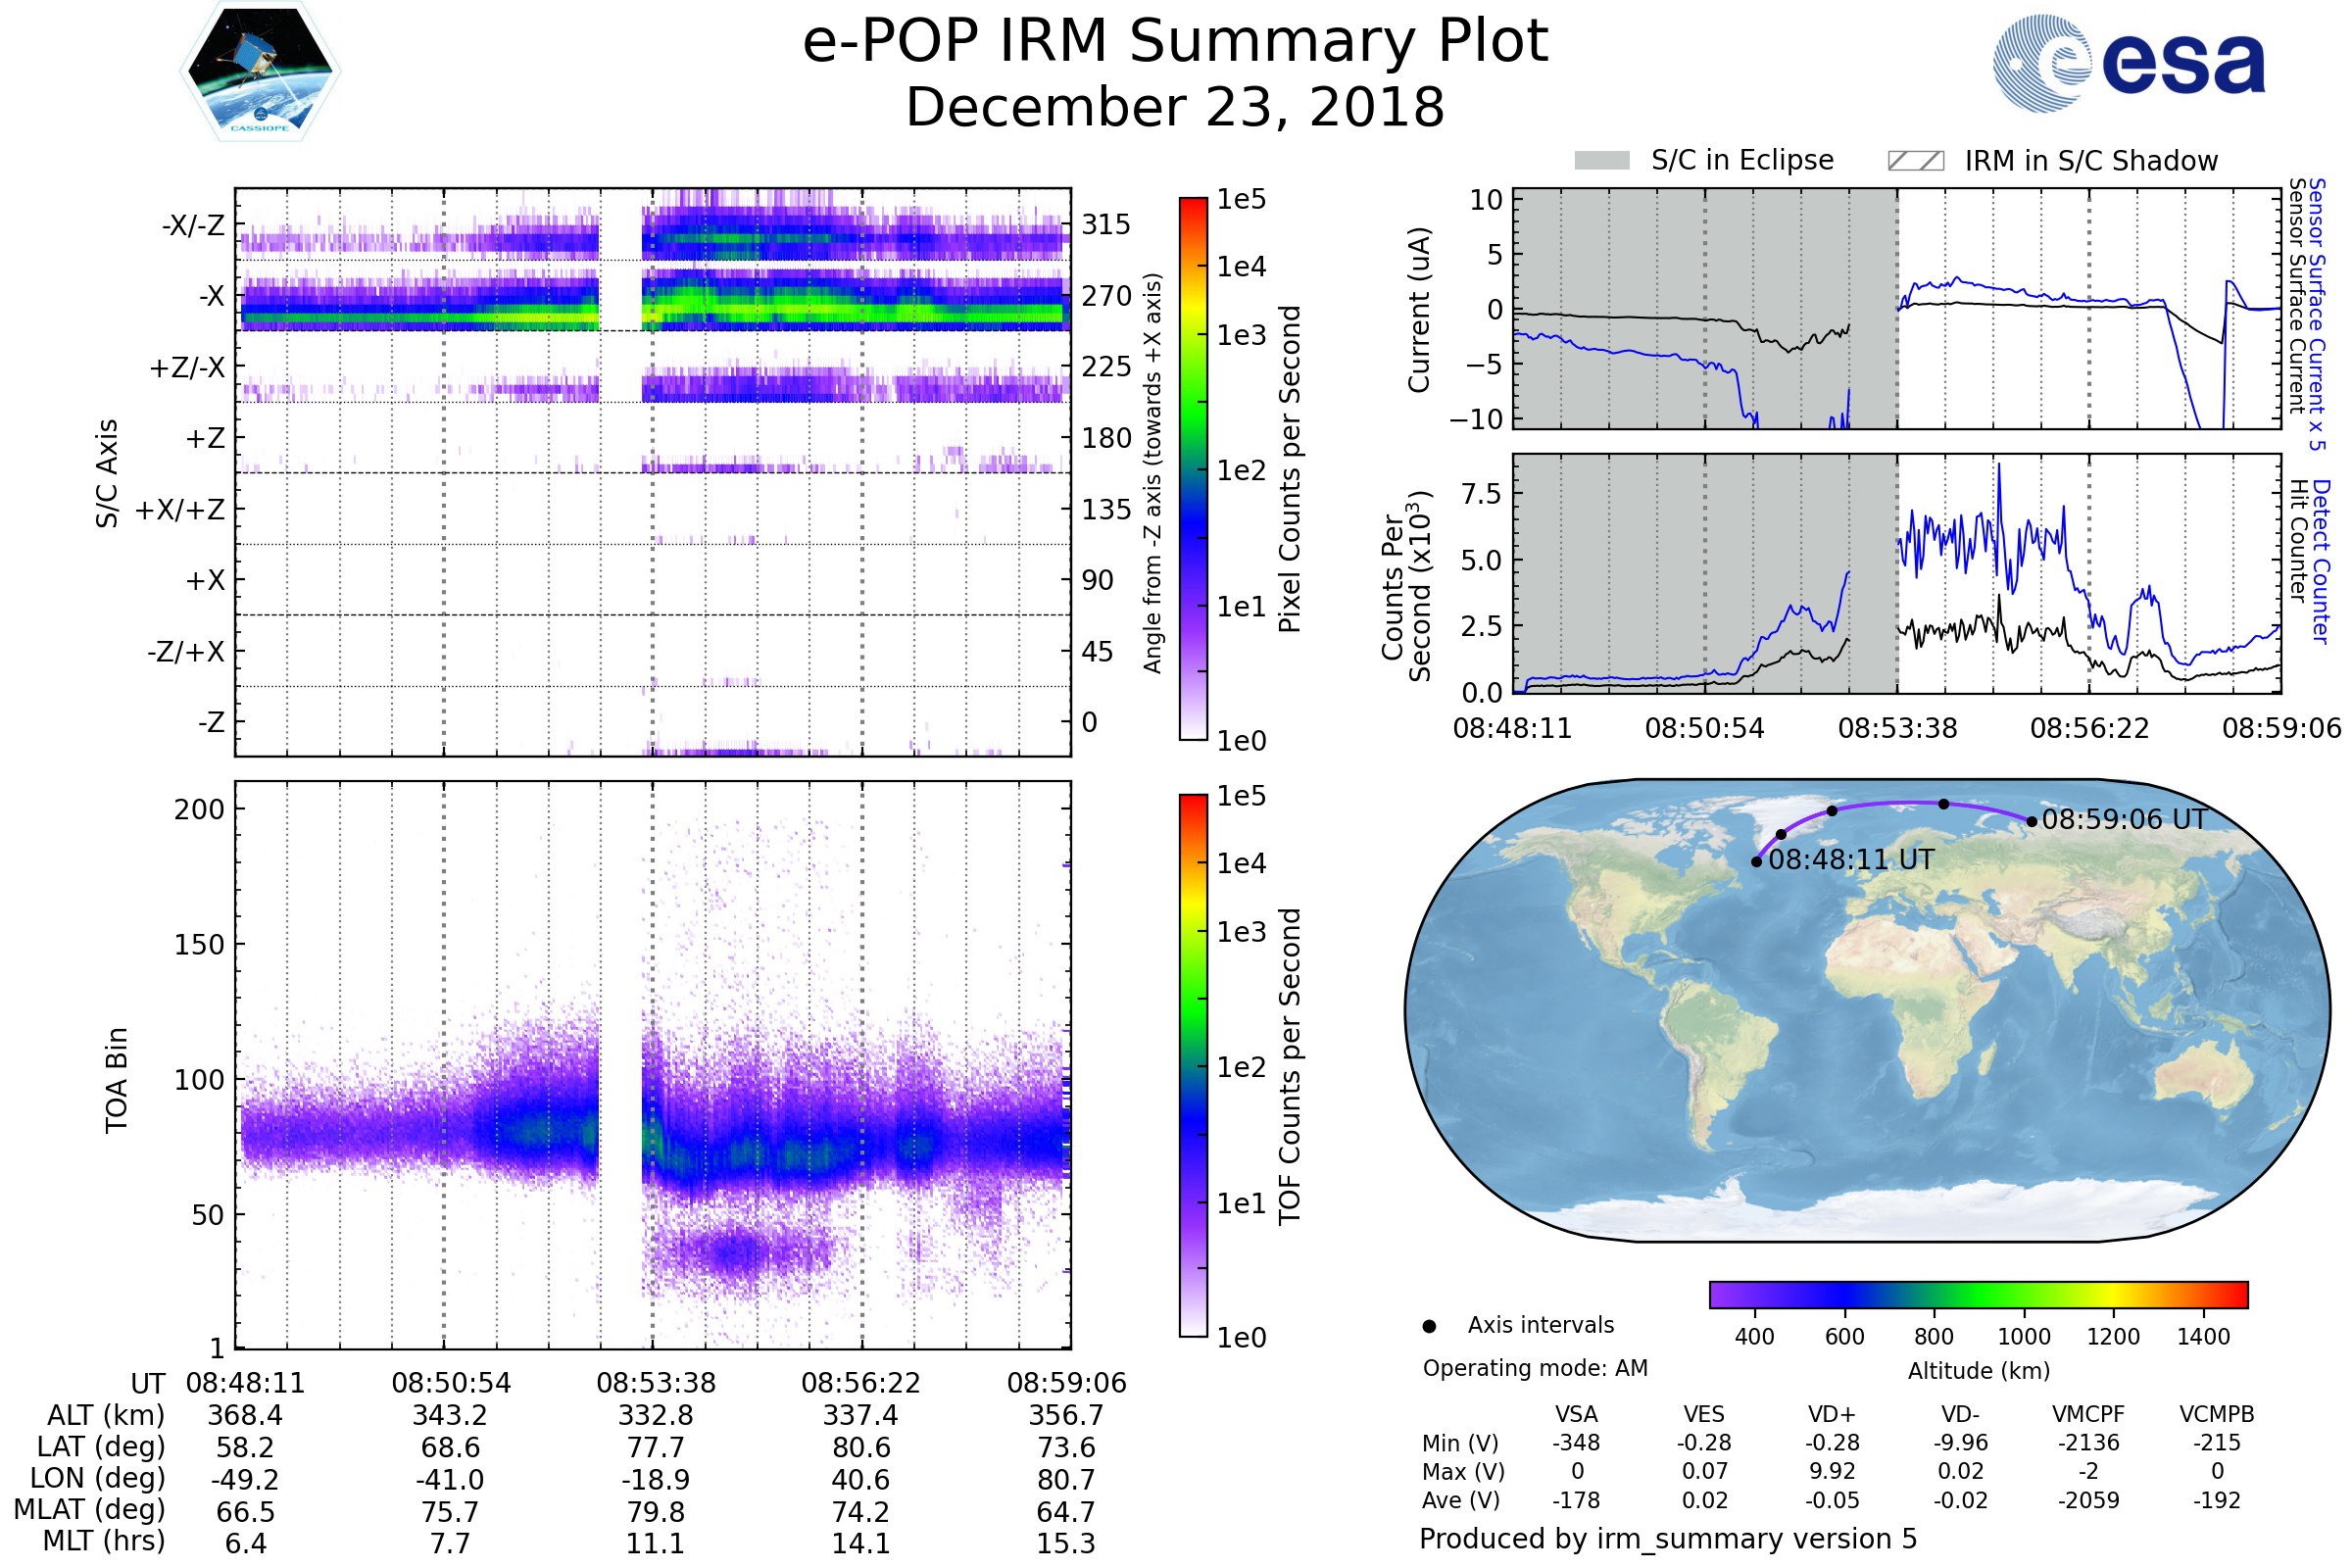Click the TOF Counts per Second colorbar
Screen dimensions: 2352x1568
coord(1193,1066)
